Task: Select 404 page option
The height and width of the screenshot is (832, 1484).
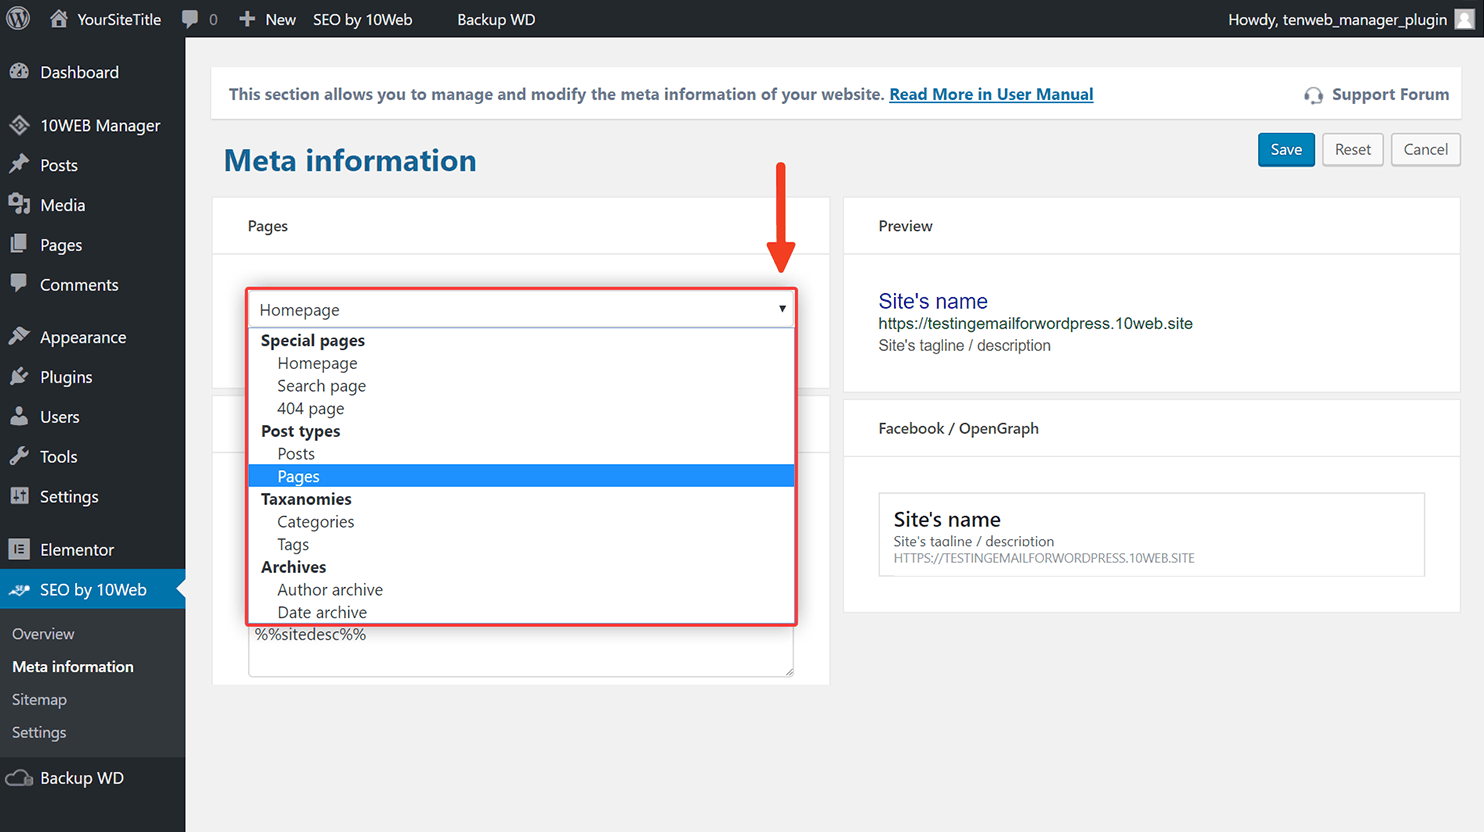Action: 521,408
